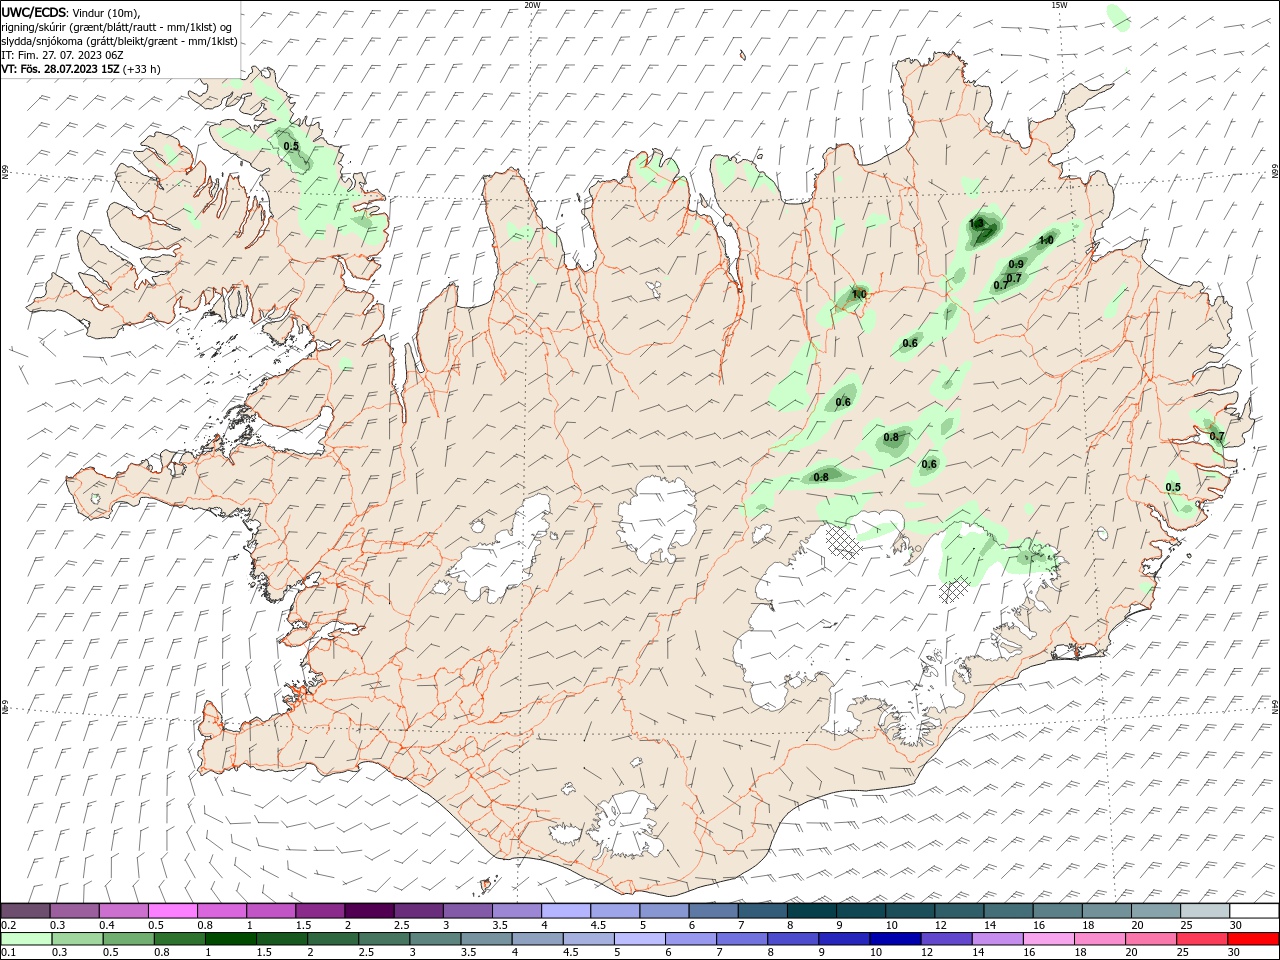This screenshot has height=960, width=1280.
Task: Pick the mauve 0.3 swatch in top legend row
Action: (x=74, y=911)
